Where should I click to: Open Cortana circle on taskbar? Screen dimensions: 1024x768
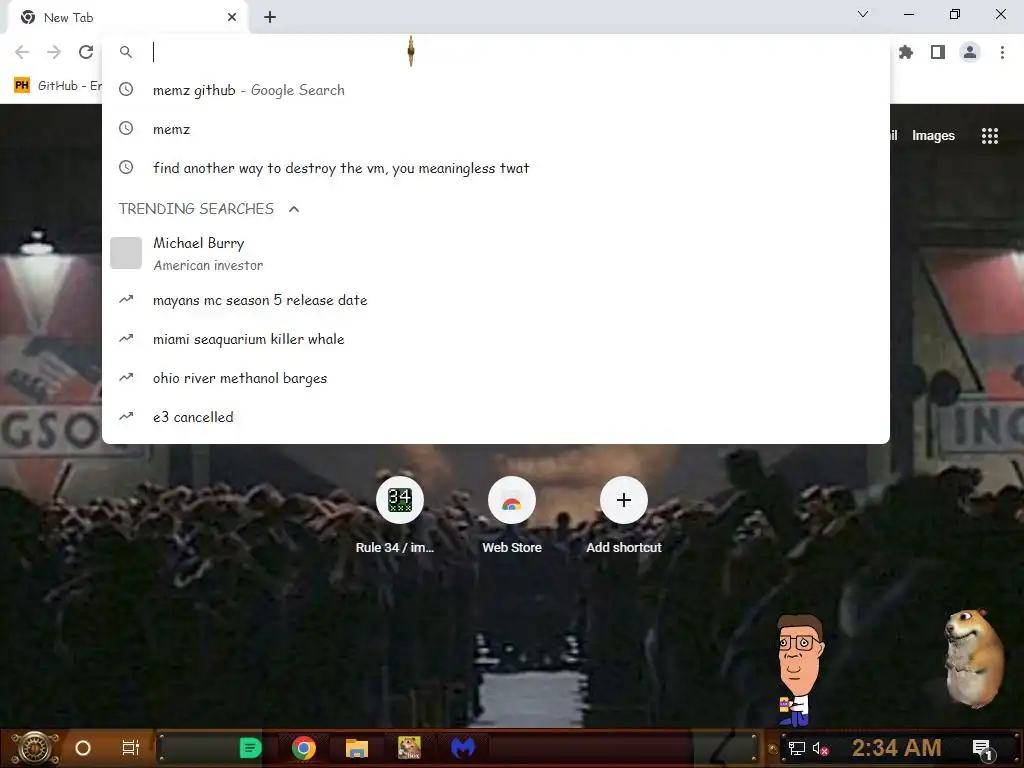click(x=83, y=748)
